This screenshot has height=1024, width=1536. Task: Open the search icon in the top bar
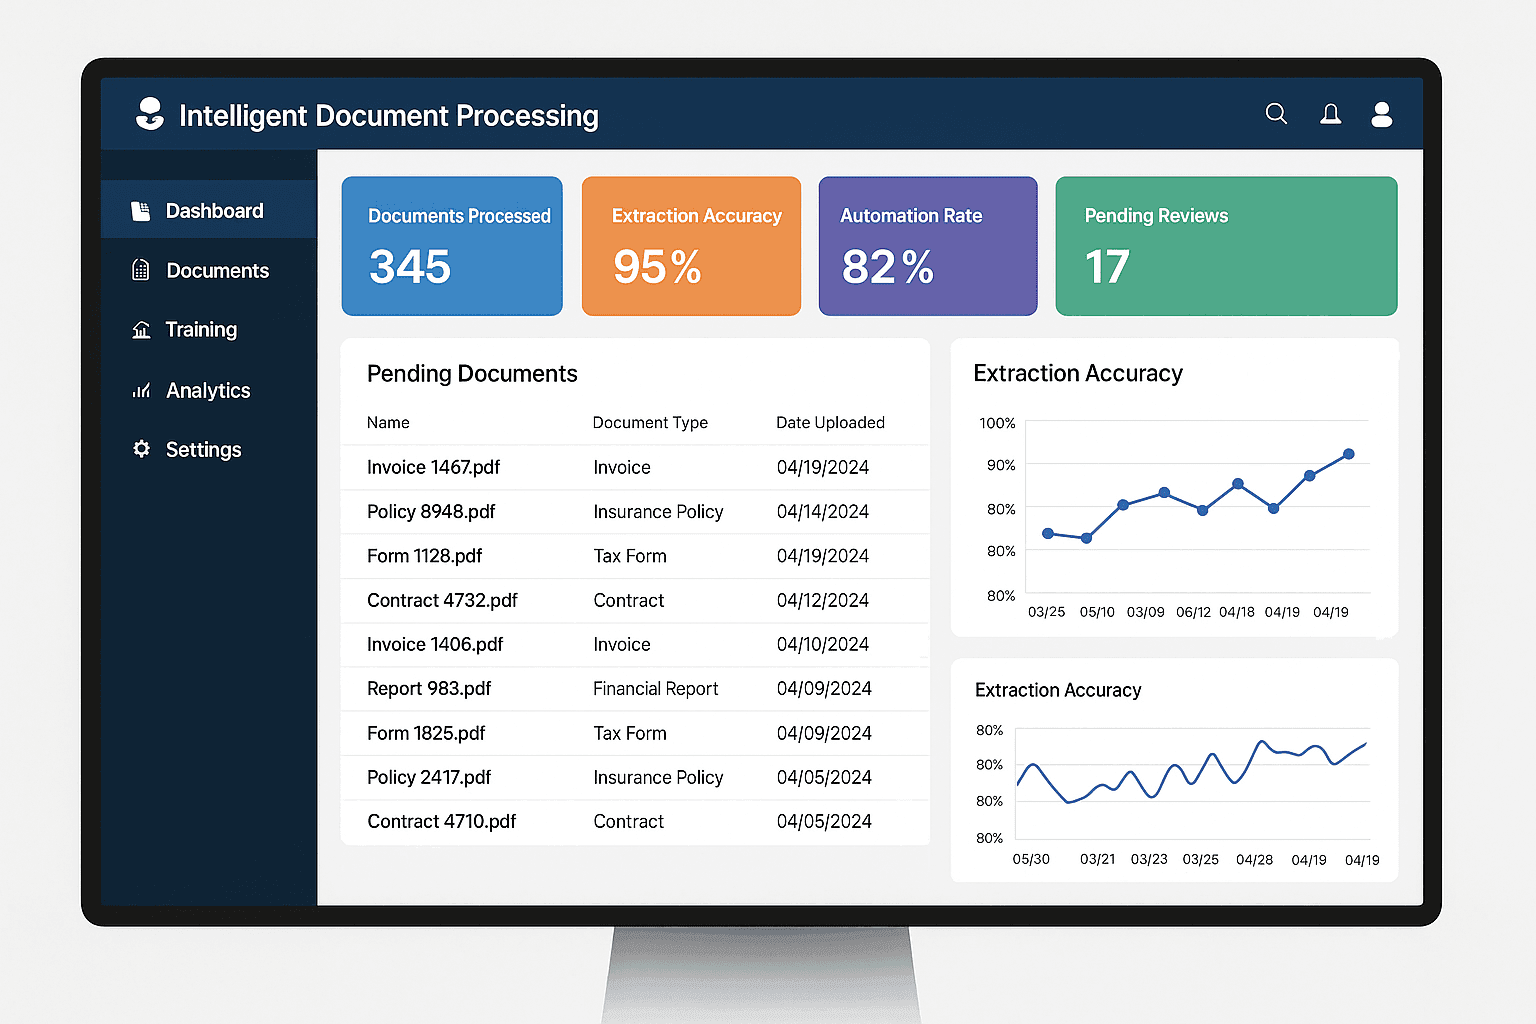[1276, 113]
